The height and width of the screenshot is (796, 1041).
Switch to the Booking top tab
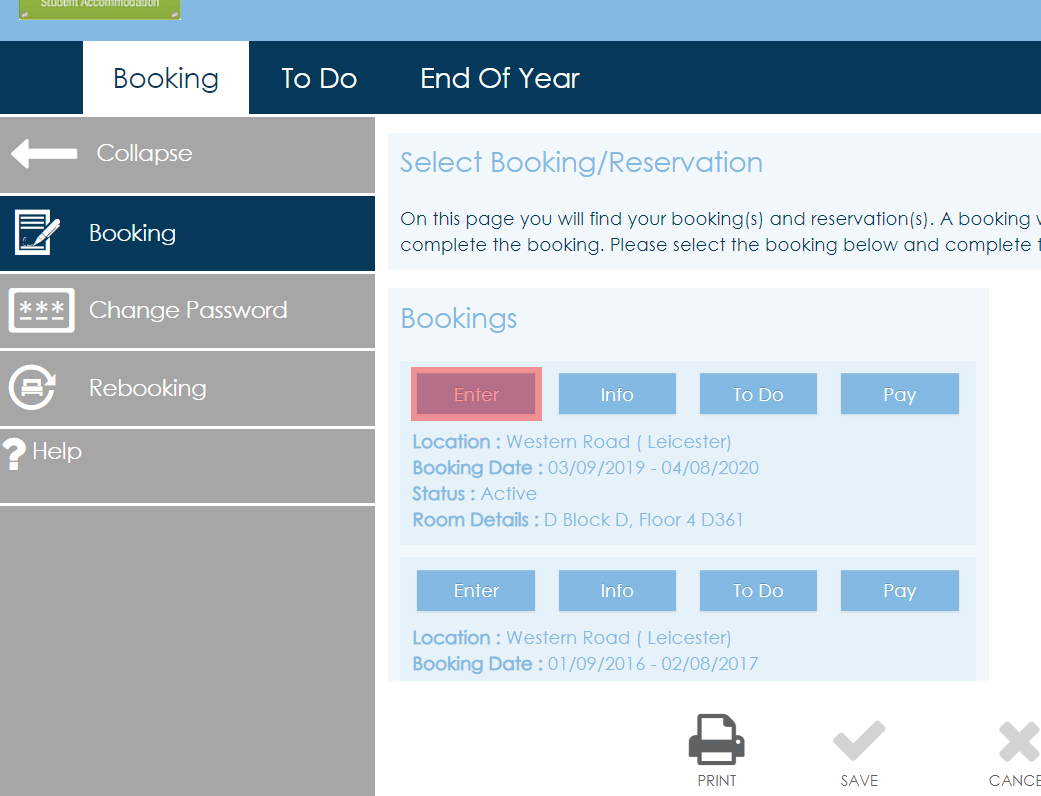[166, 78]
